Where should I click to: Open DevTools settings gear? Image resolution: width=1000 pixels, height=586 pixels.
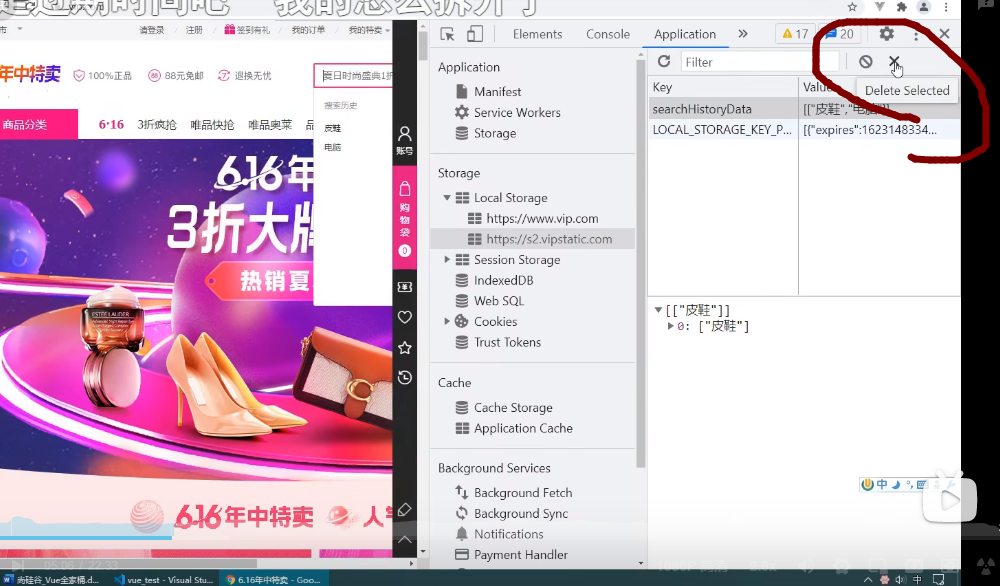[886, 34]
